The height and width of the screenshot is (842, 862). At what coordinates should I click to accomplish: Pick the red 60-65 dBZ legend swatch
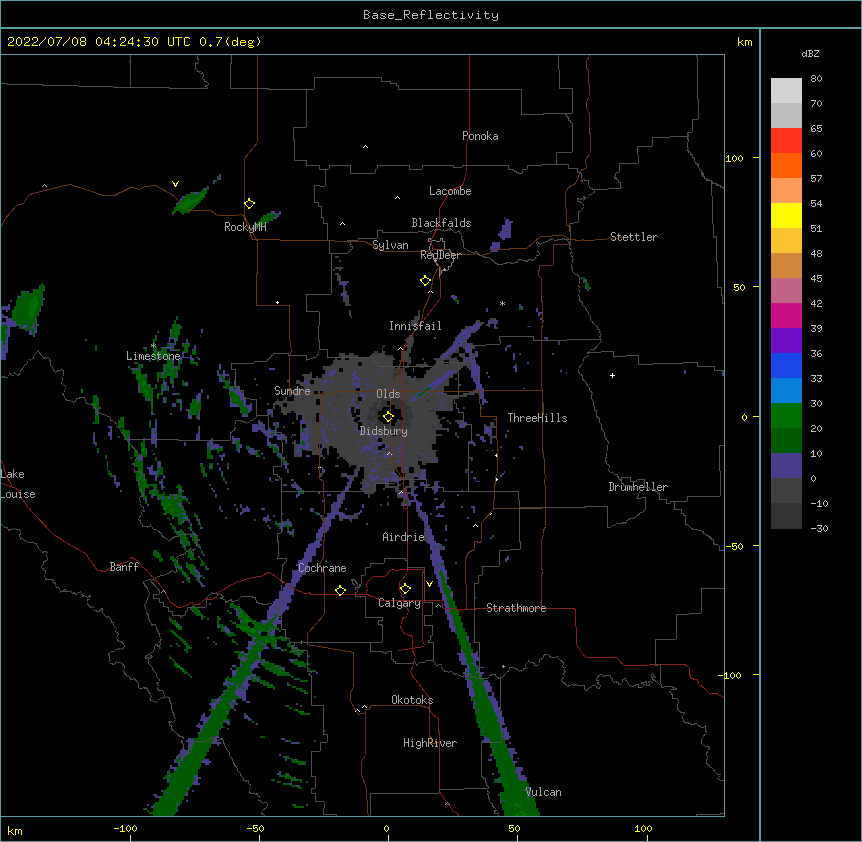786,141
